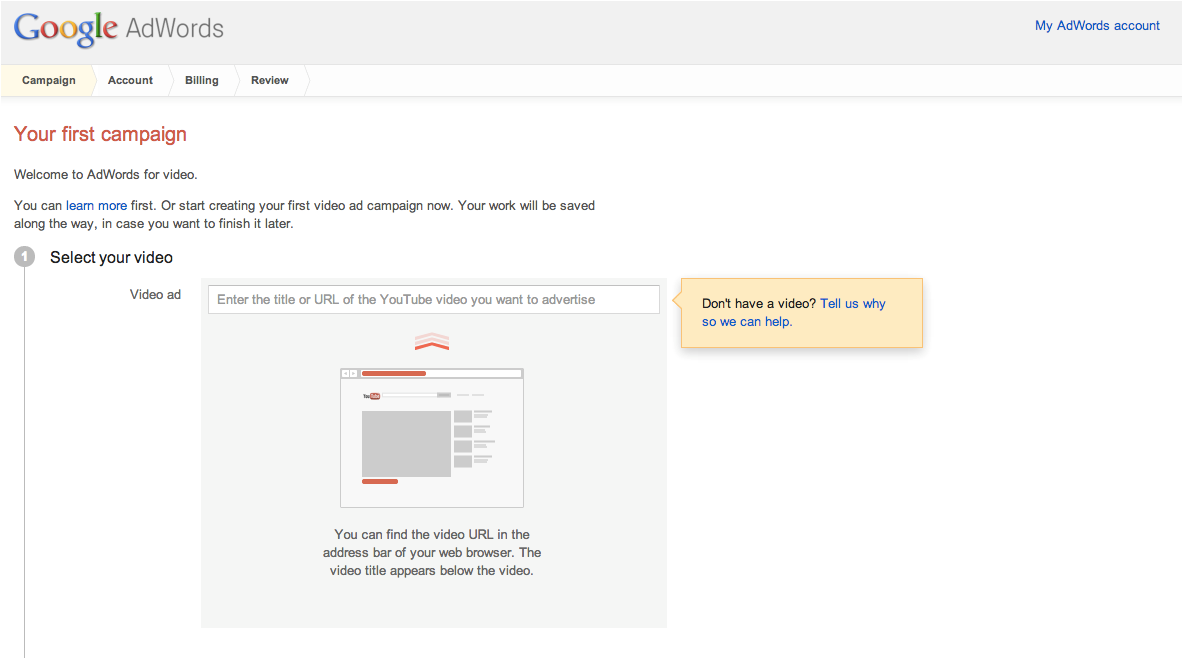Image resolution: width=1183 pixels, height=659 pixels.
Task: Select the Campaign step tab
Action: (48, 80)
